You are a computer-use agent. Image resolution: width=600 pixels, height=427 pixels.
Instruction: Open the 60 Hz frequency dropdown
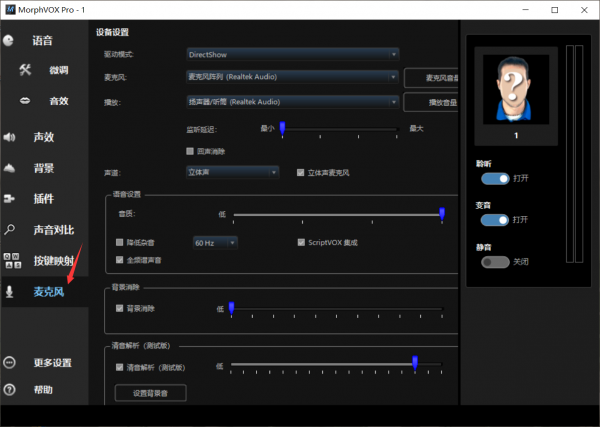click(215, 243)
